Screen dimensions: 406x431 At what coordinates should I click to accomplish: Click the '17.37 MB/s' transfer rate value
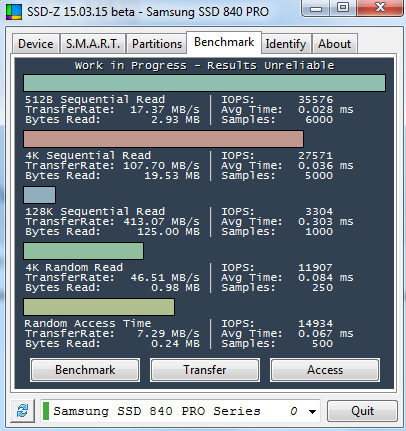165,110
